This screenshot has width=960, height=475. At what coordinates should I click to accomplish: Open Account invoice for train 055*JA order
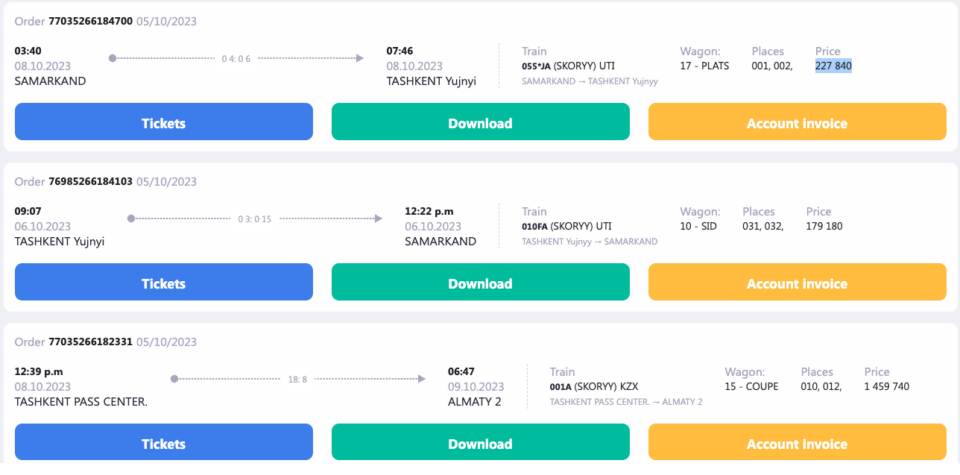click(797, 123)
